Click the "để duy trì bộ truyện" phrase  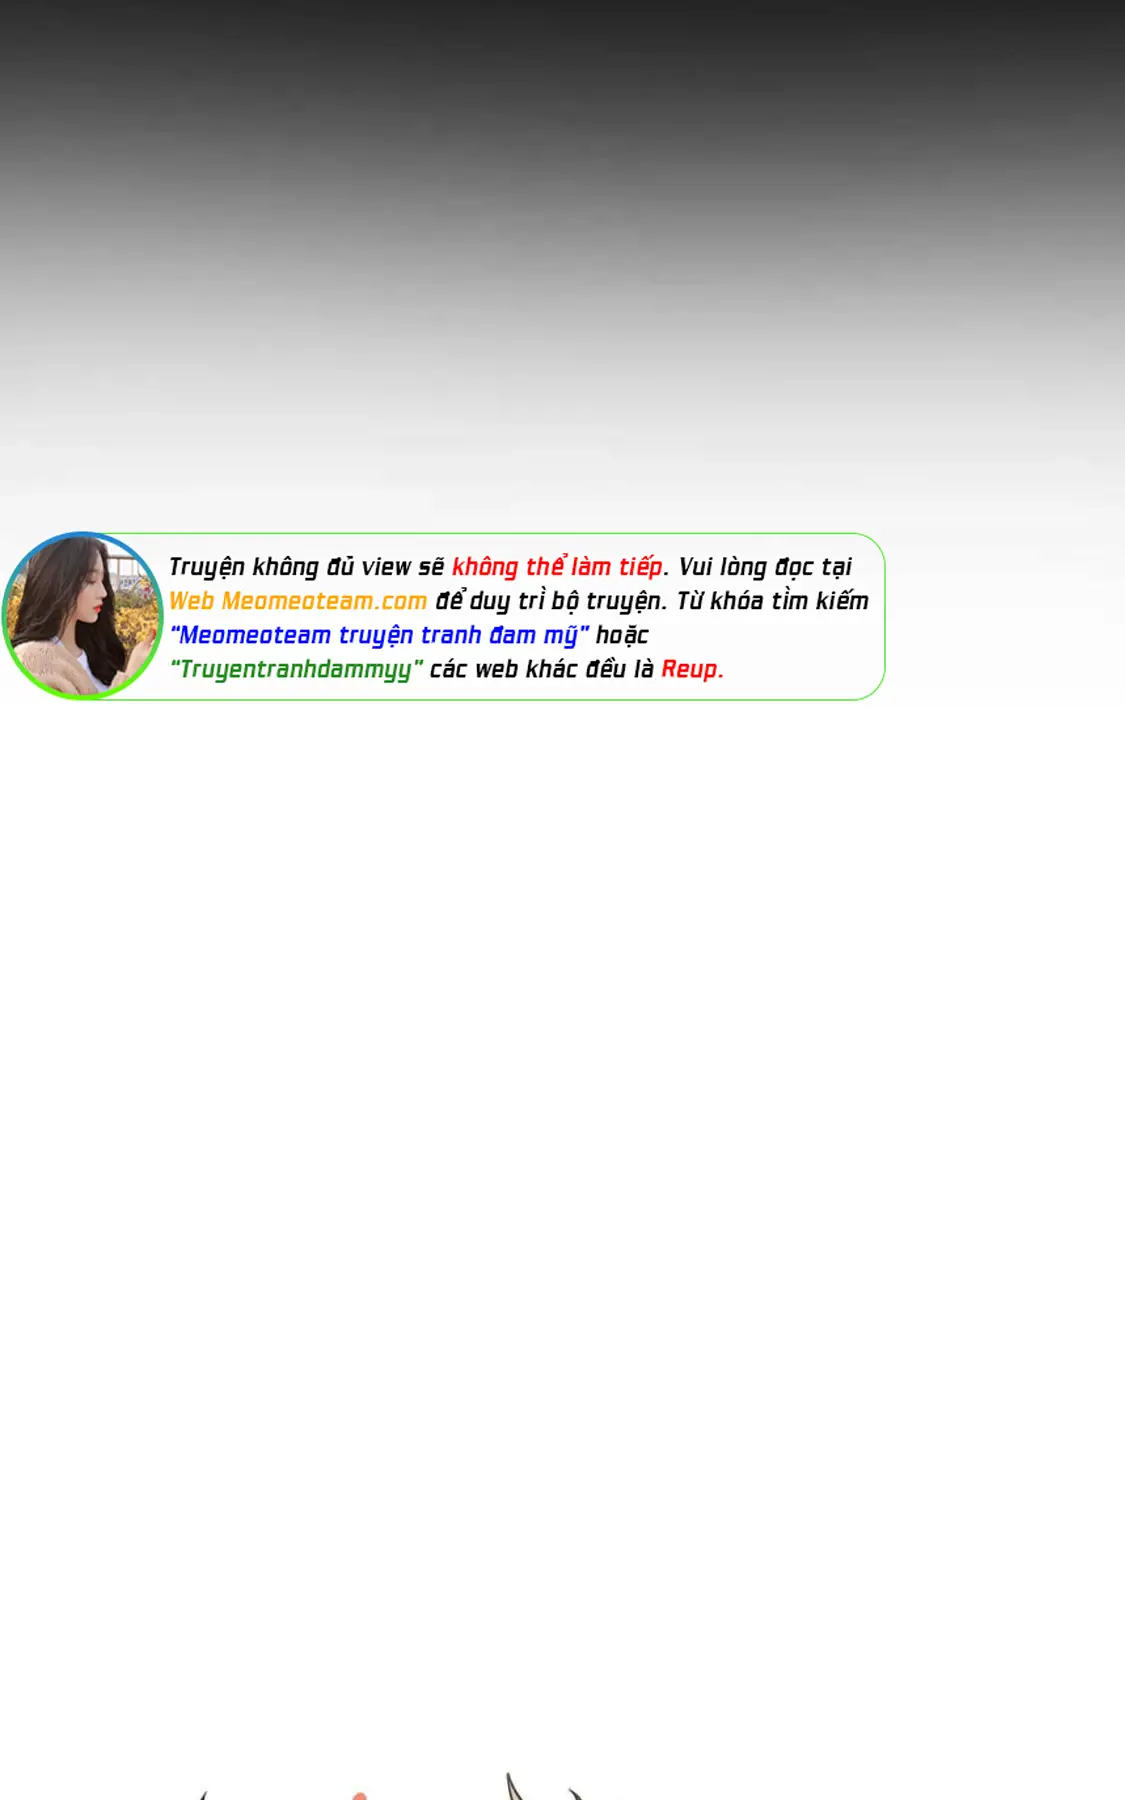point(550,601)
